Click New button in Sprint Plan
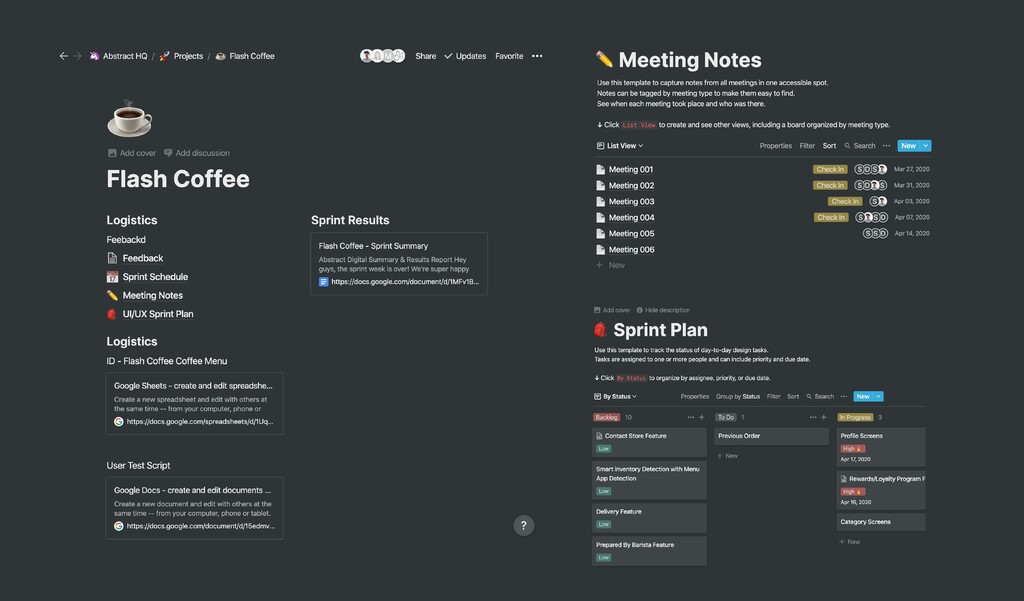The height and width of the screenshot is (601, 1024). (x=863, y=397)
